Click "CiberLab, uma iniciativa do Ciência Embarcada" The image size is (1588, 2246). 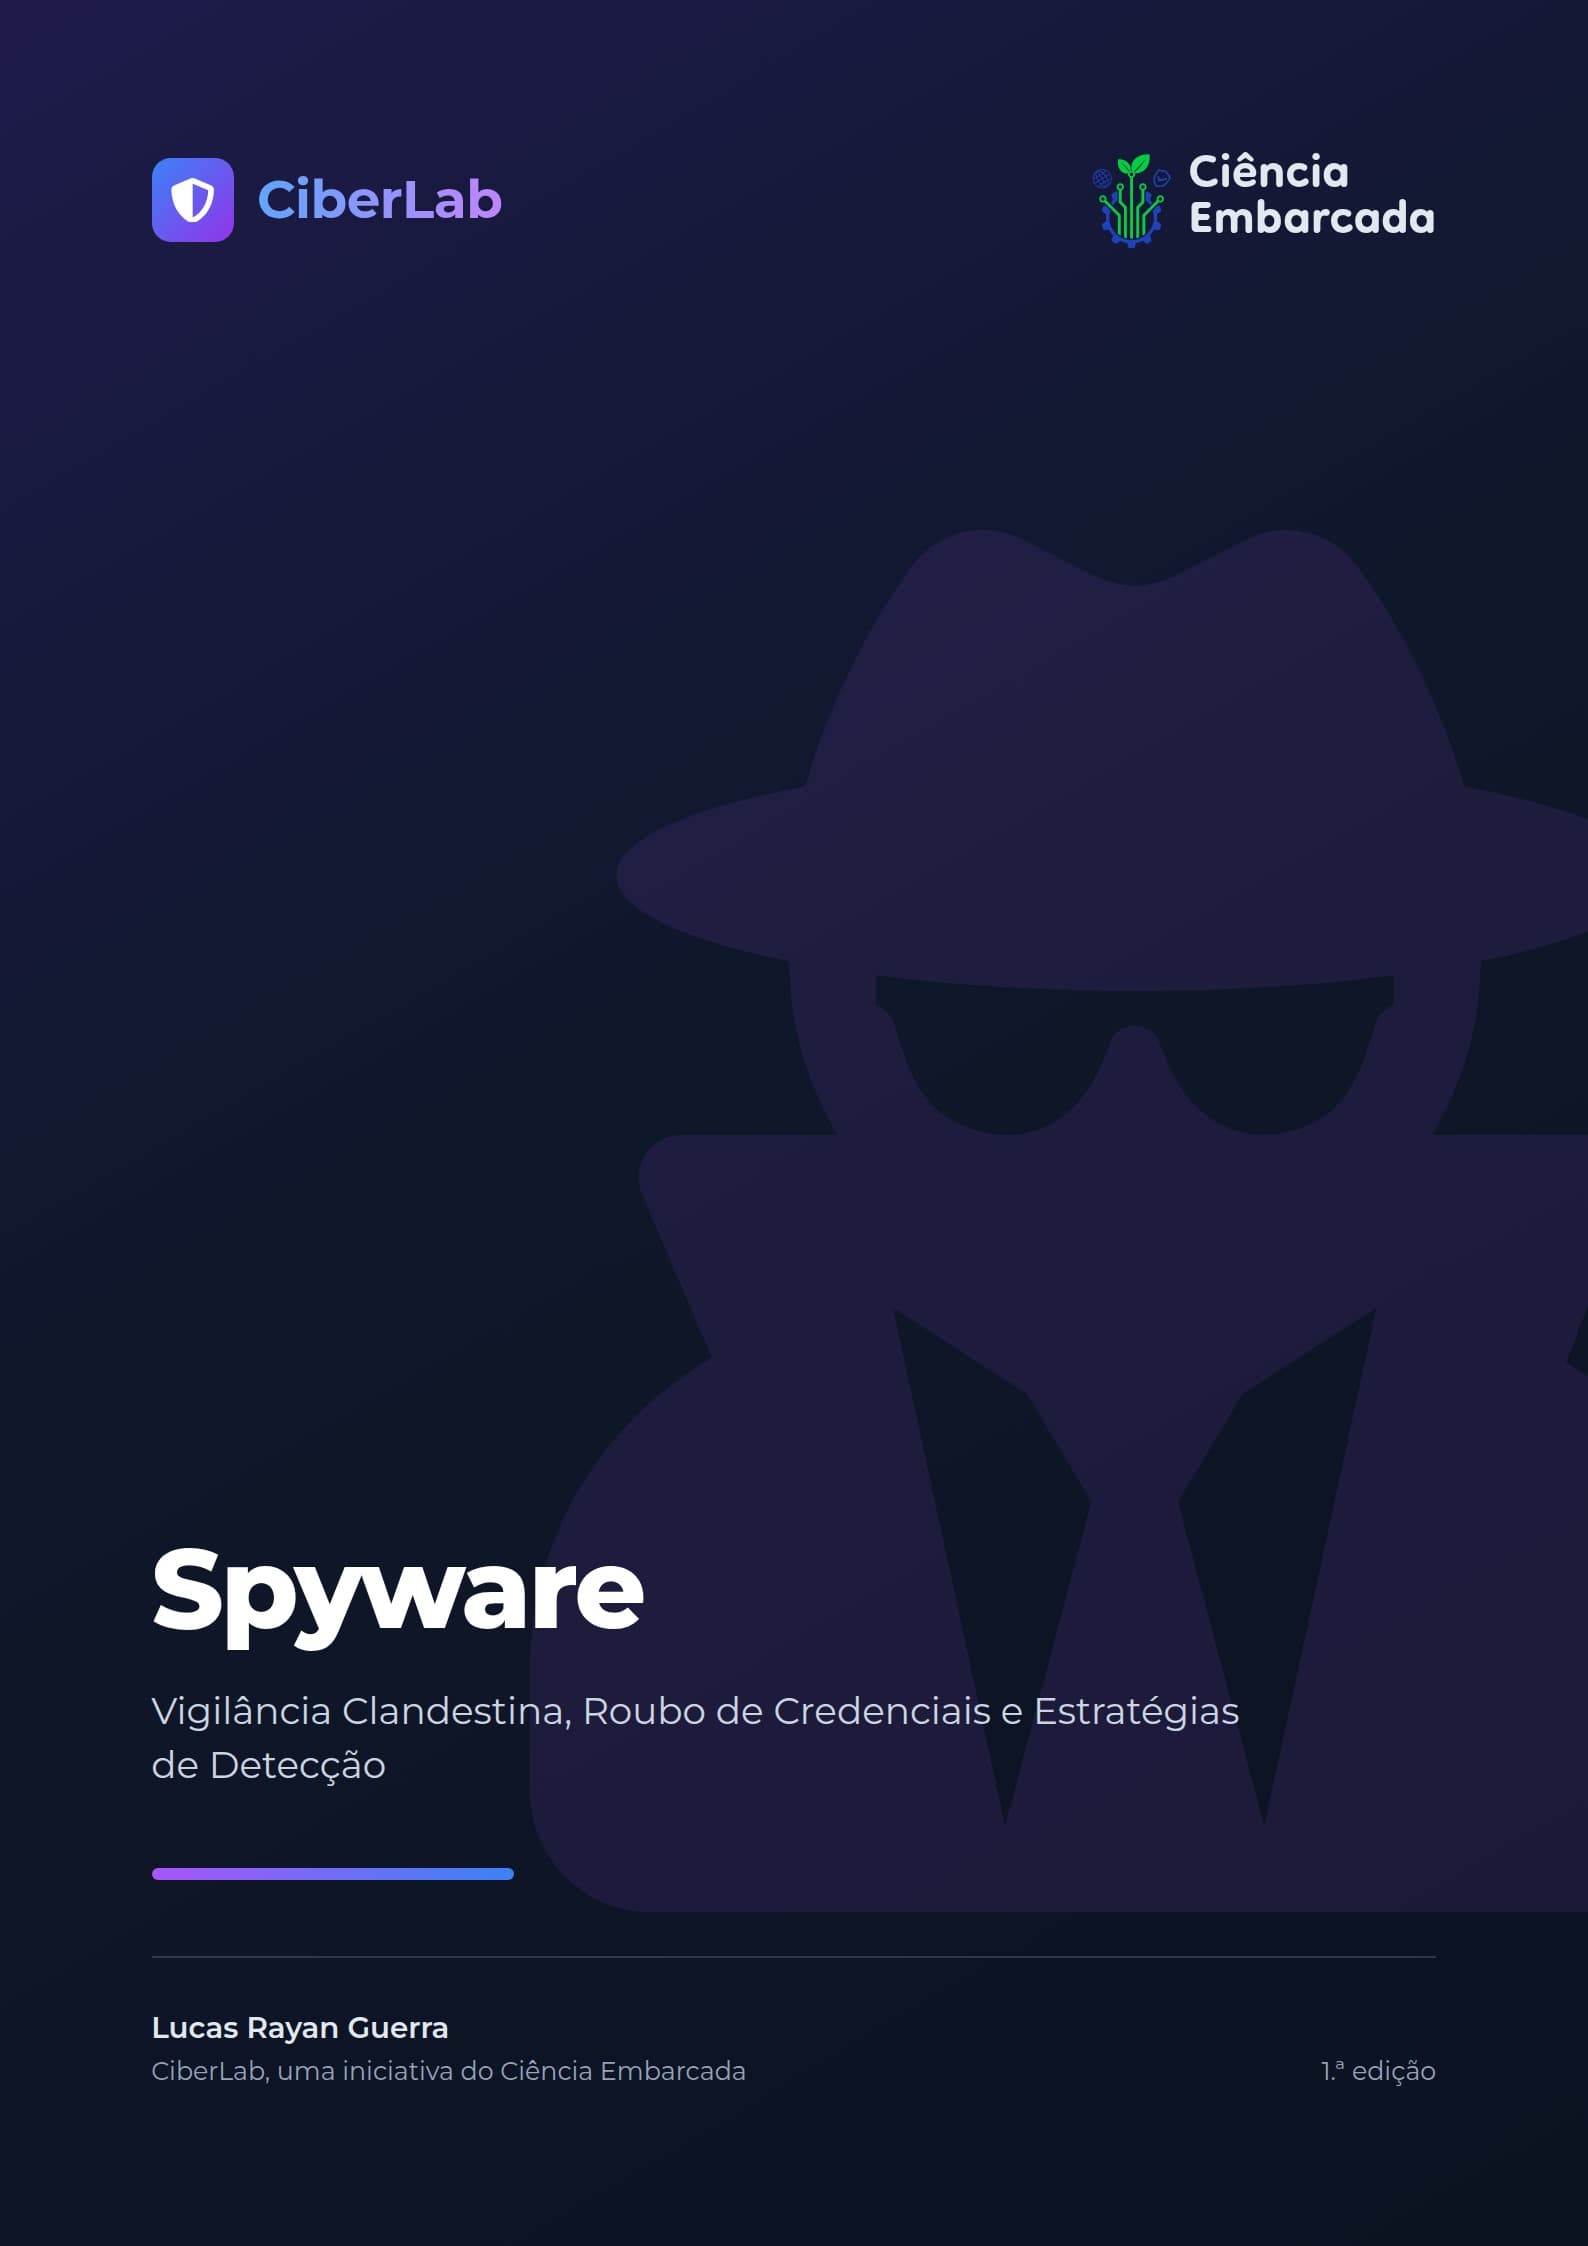(449, 2071)
